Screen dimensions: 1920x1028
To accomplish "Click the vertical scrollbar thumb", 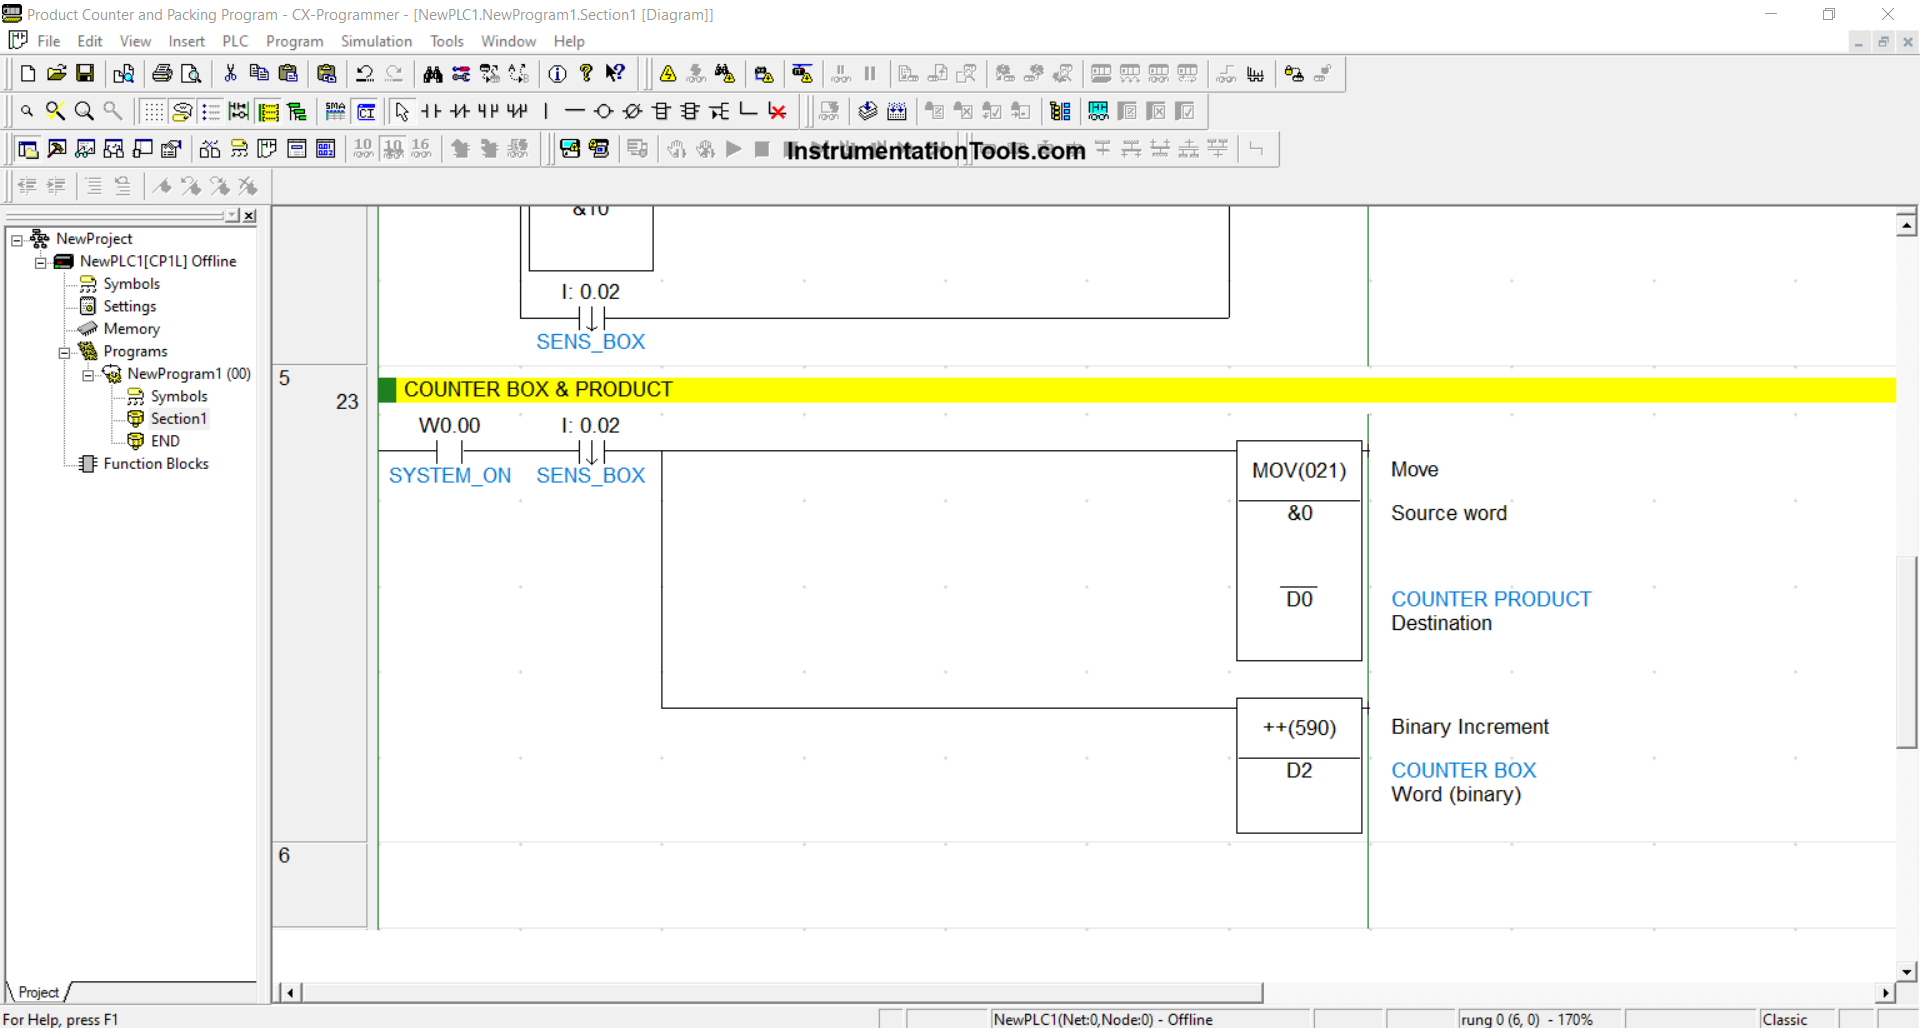I will [x=1906, y=650].
